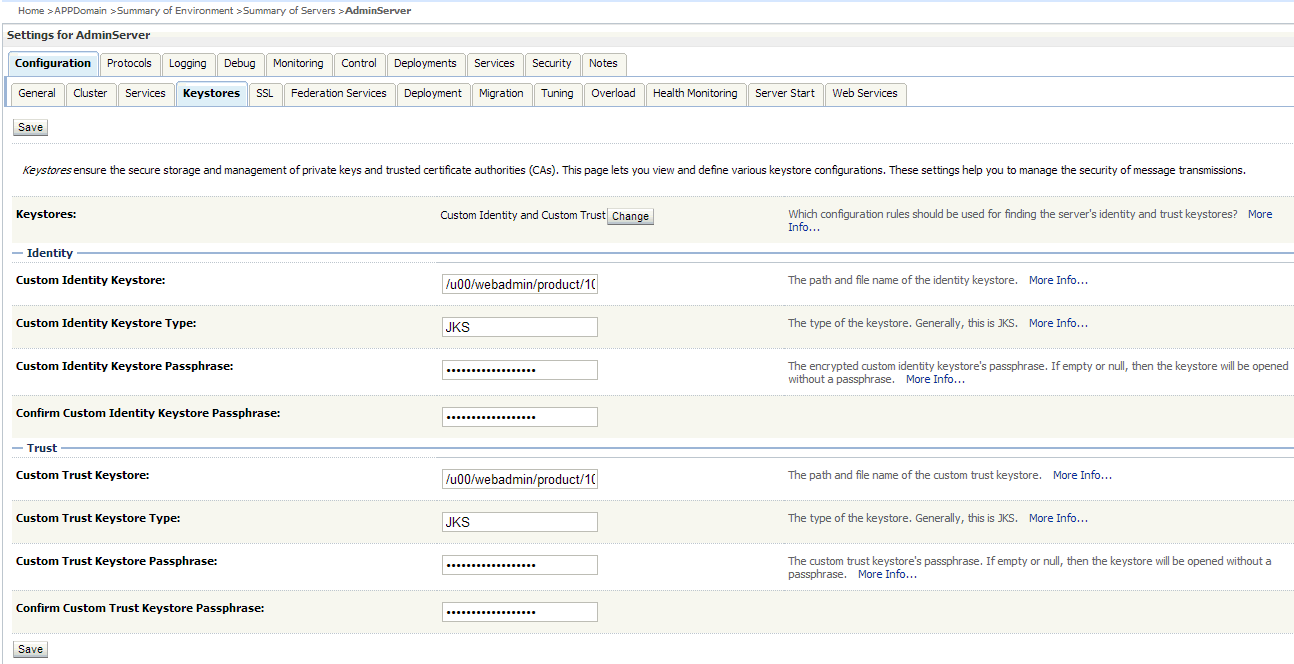Focus the Custom Identity Keystore path field
Screen dimensions: 1294x664
[520, 284]
